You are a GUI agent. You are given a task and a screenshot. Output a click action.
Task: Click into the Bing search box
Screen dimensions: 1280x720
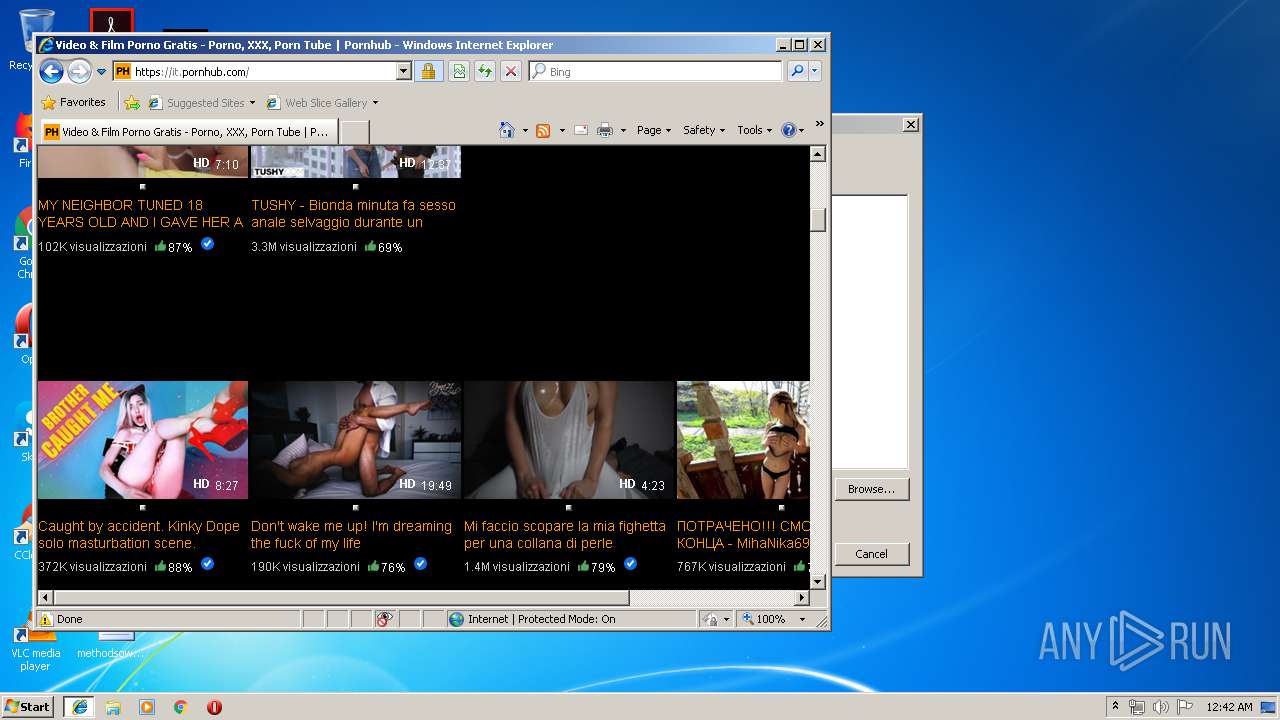pyautogui.click(x=664, y=72)
